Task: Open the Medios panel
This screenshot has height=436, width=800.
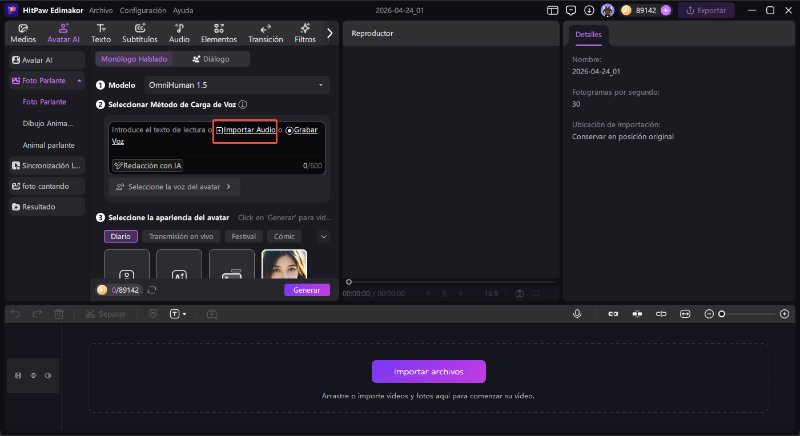Action: pyautogui.click(x=23, y=33)
